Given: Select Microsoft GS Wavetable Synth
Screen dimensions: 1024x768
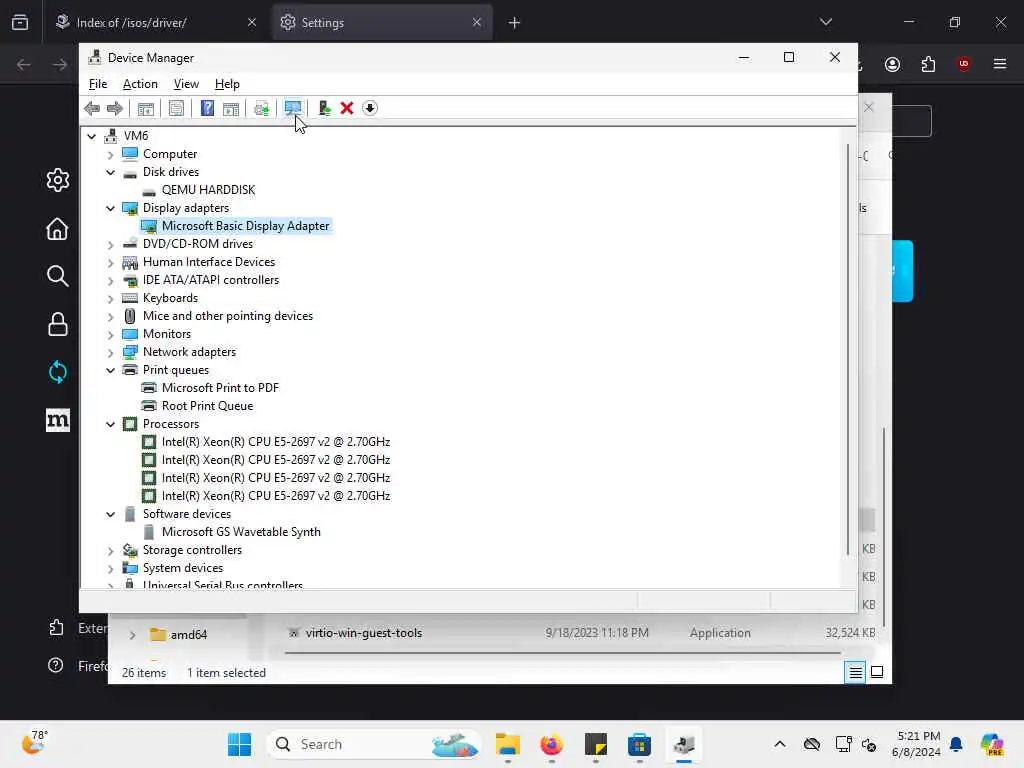Looking at the screenshot, I should tap(241, 532).
